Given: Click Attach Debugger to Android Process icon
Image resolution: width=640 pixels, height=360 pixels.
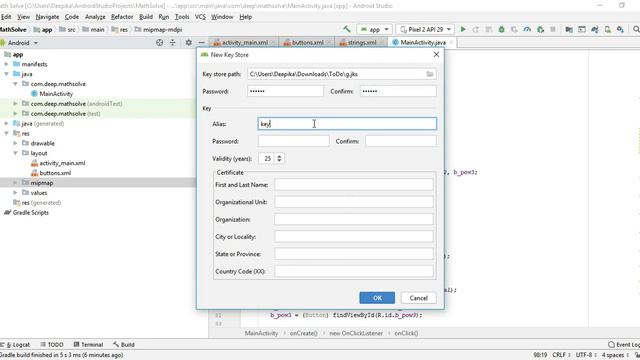Looking at the screenshot, I should (x=540, y=29).
